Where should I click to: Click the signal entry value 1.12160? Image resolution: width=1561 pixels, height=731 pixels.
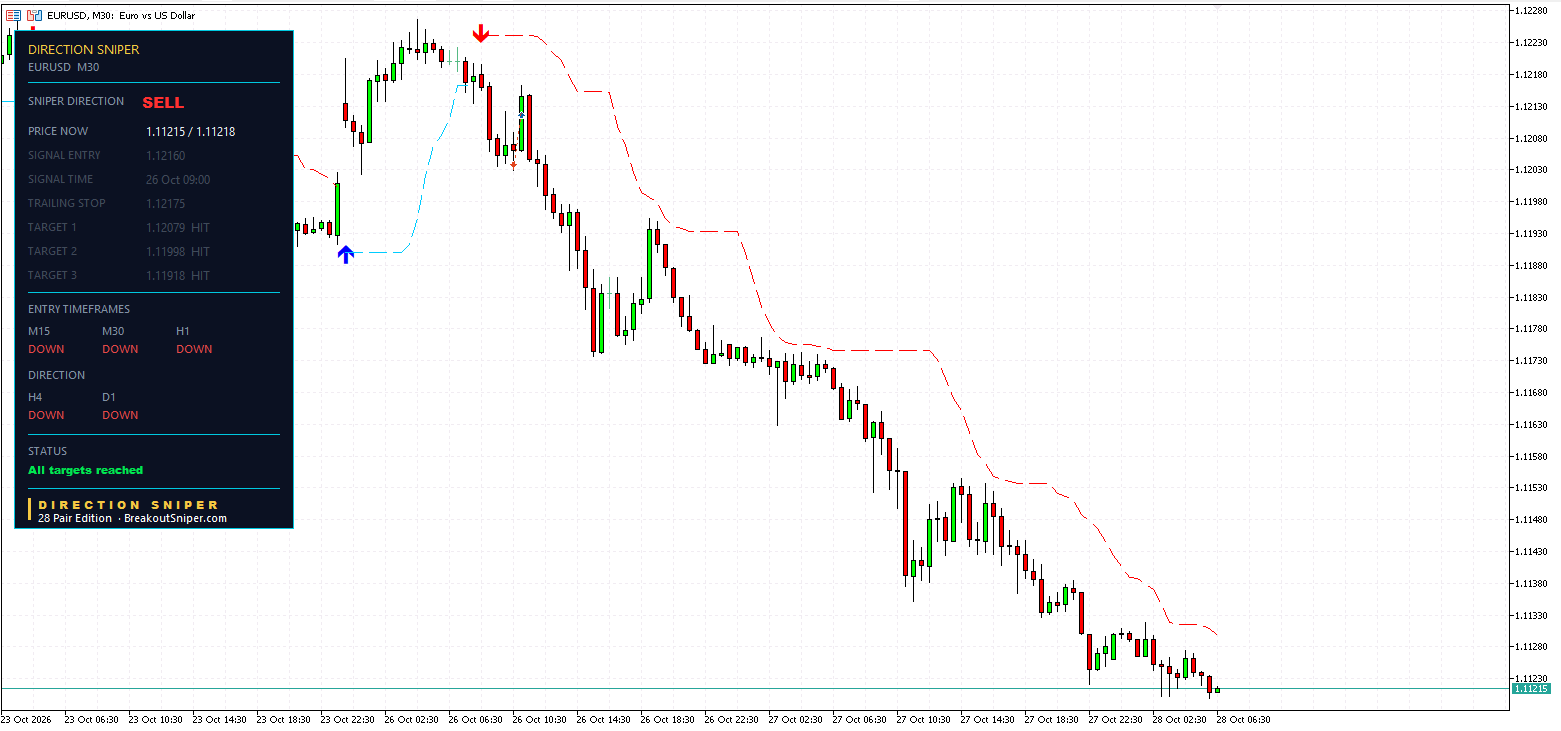(166, 155)
